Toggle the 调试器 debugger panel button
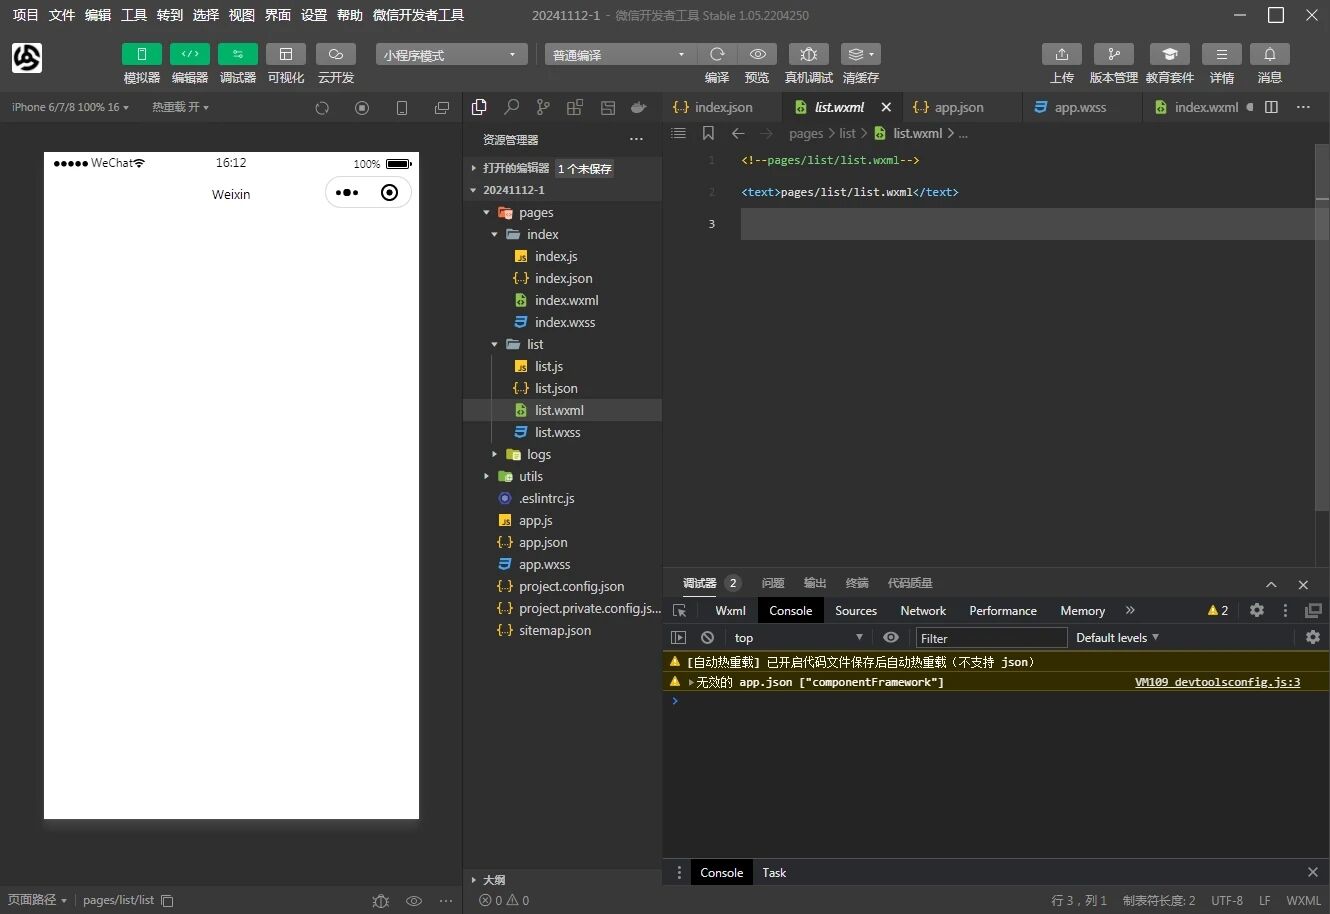Viewport: 1330px width, 914px height. click(238, 54)
